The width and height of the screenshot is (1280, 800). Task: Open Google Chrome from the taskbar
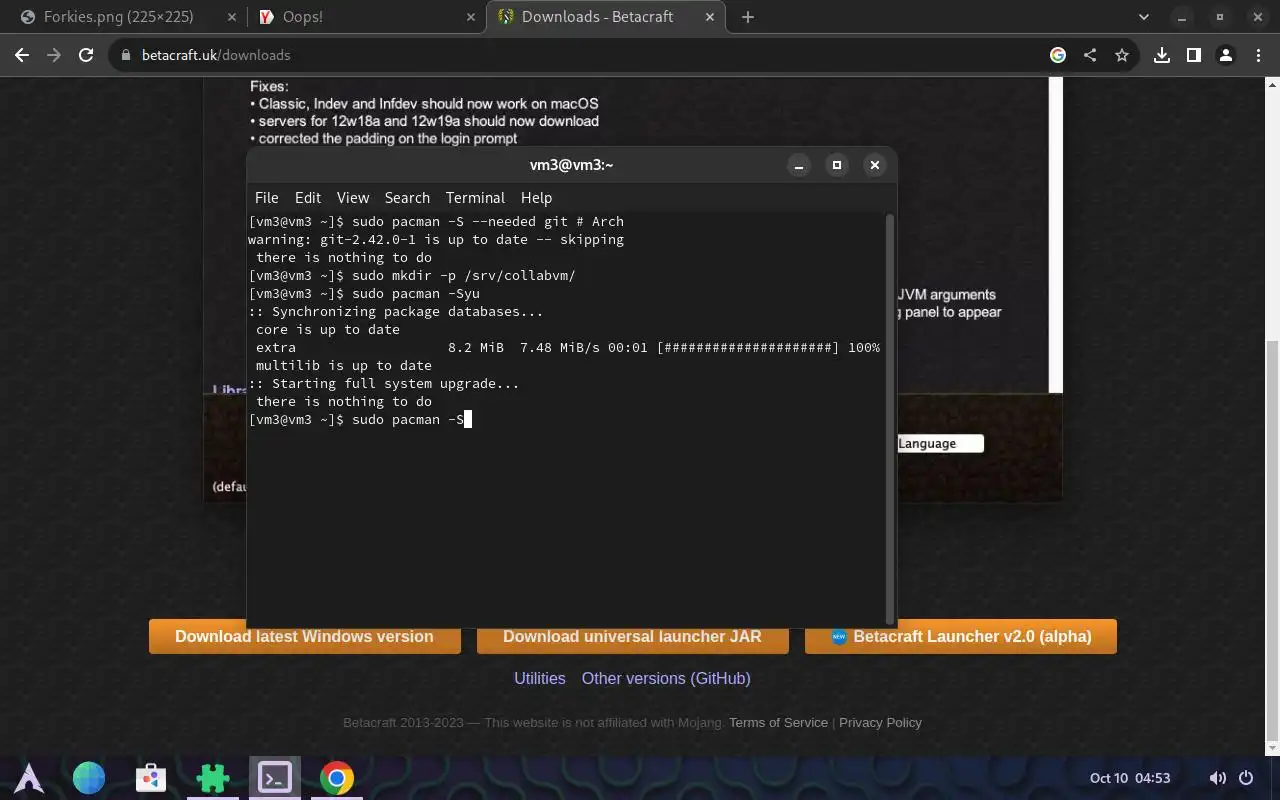tap(337, 777)
